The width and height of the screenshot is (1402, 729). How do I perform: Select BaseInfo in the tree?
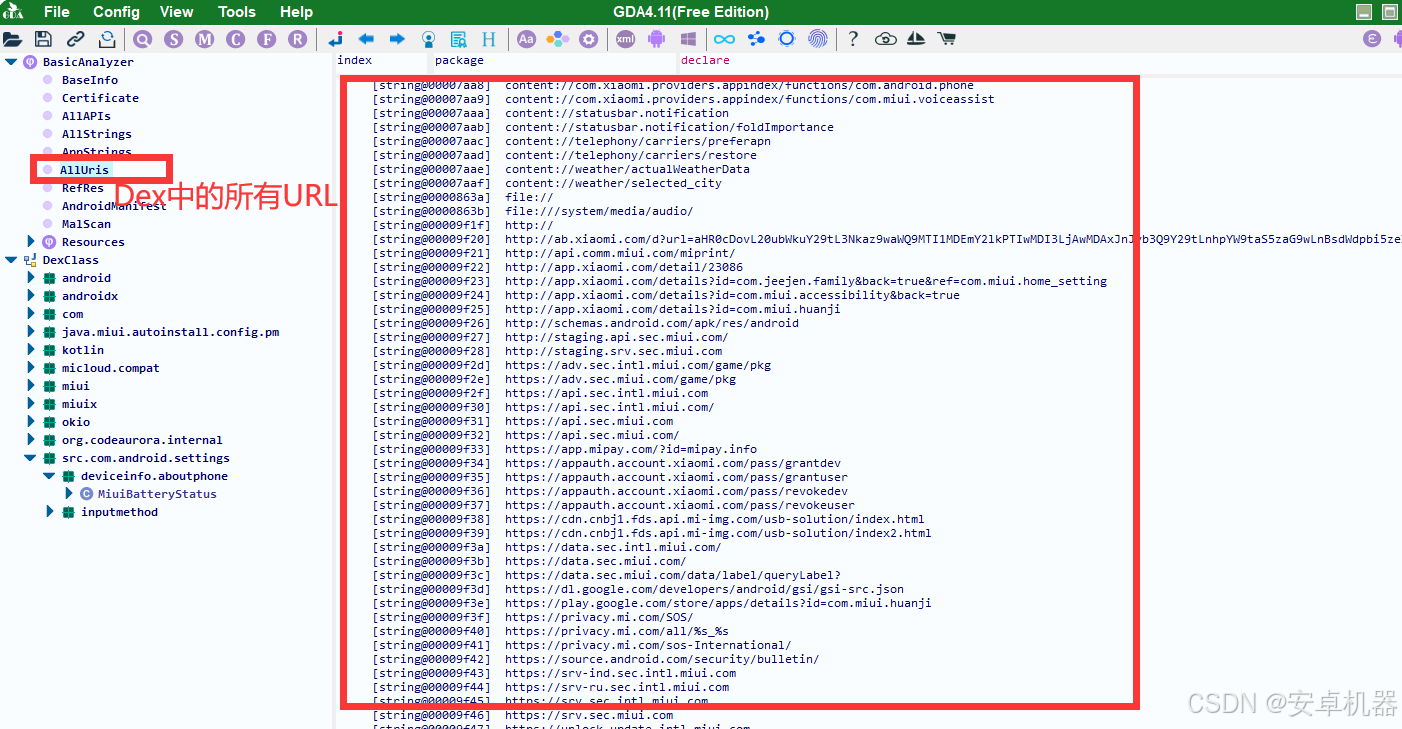click(90, 80)
